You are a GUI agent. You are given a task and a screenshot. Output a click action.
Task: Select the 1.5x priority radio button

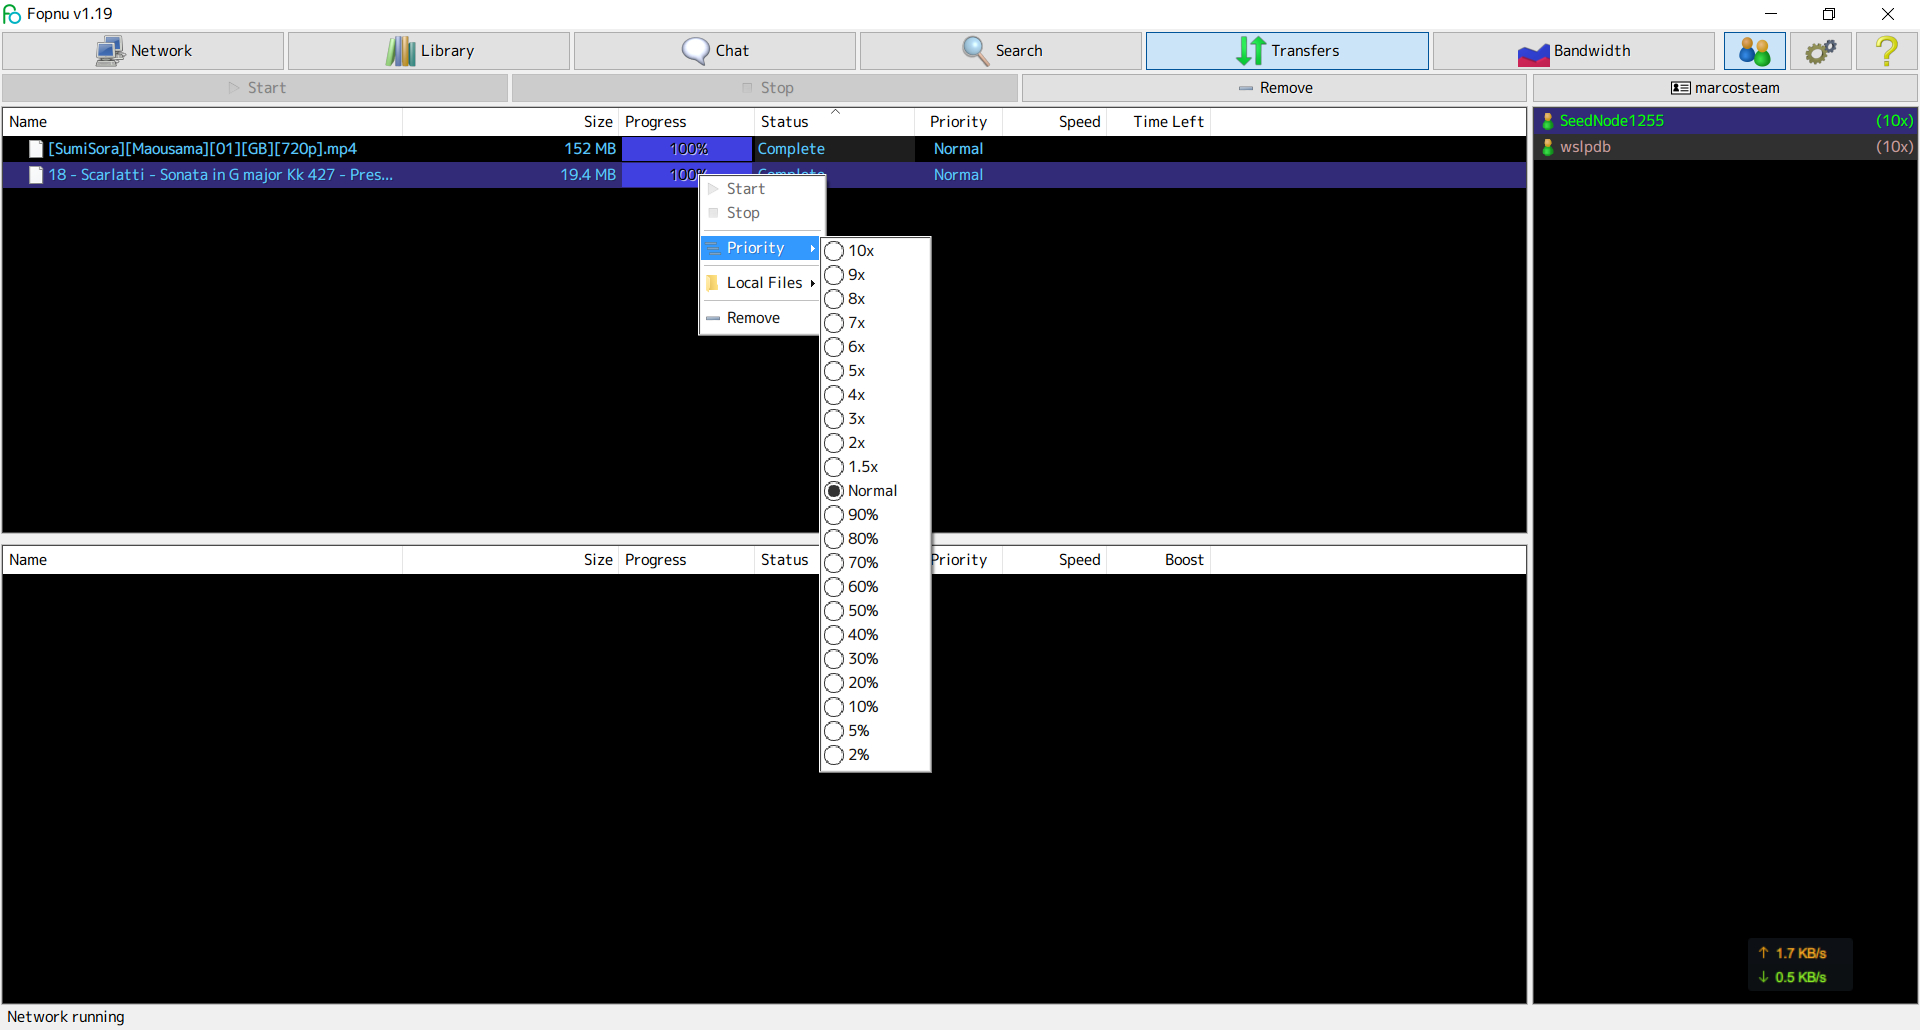click(x=834, y=467)
